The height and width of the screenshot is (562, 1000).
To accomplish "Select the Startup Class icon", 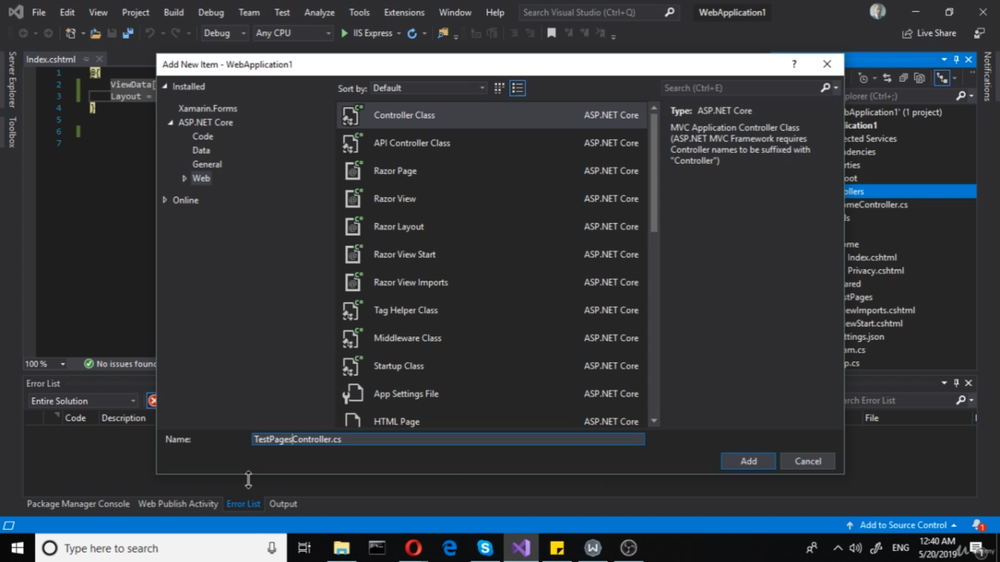I will tap(353, 366).
